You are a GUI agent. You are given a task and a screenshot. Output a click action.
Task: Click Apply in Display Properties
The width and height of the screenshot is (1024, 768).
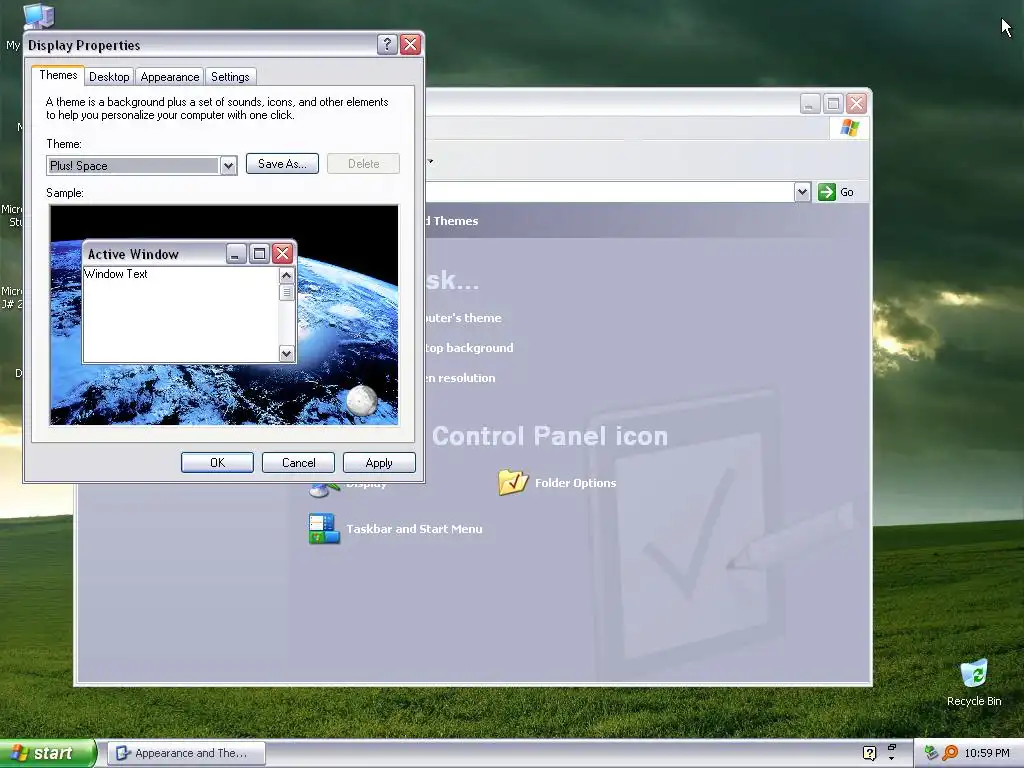tap(379, 462)
